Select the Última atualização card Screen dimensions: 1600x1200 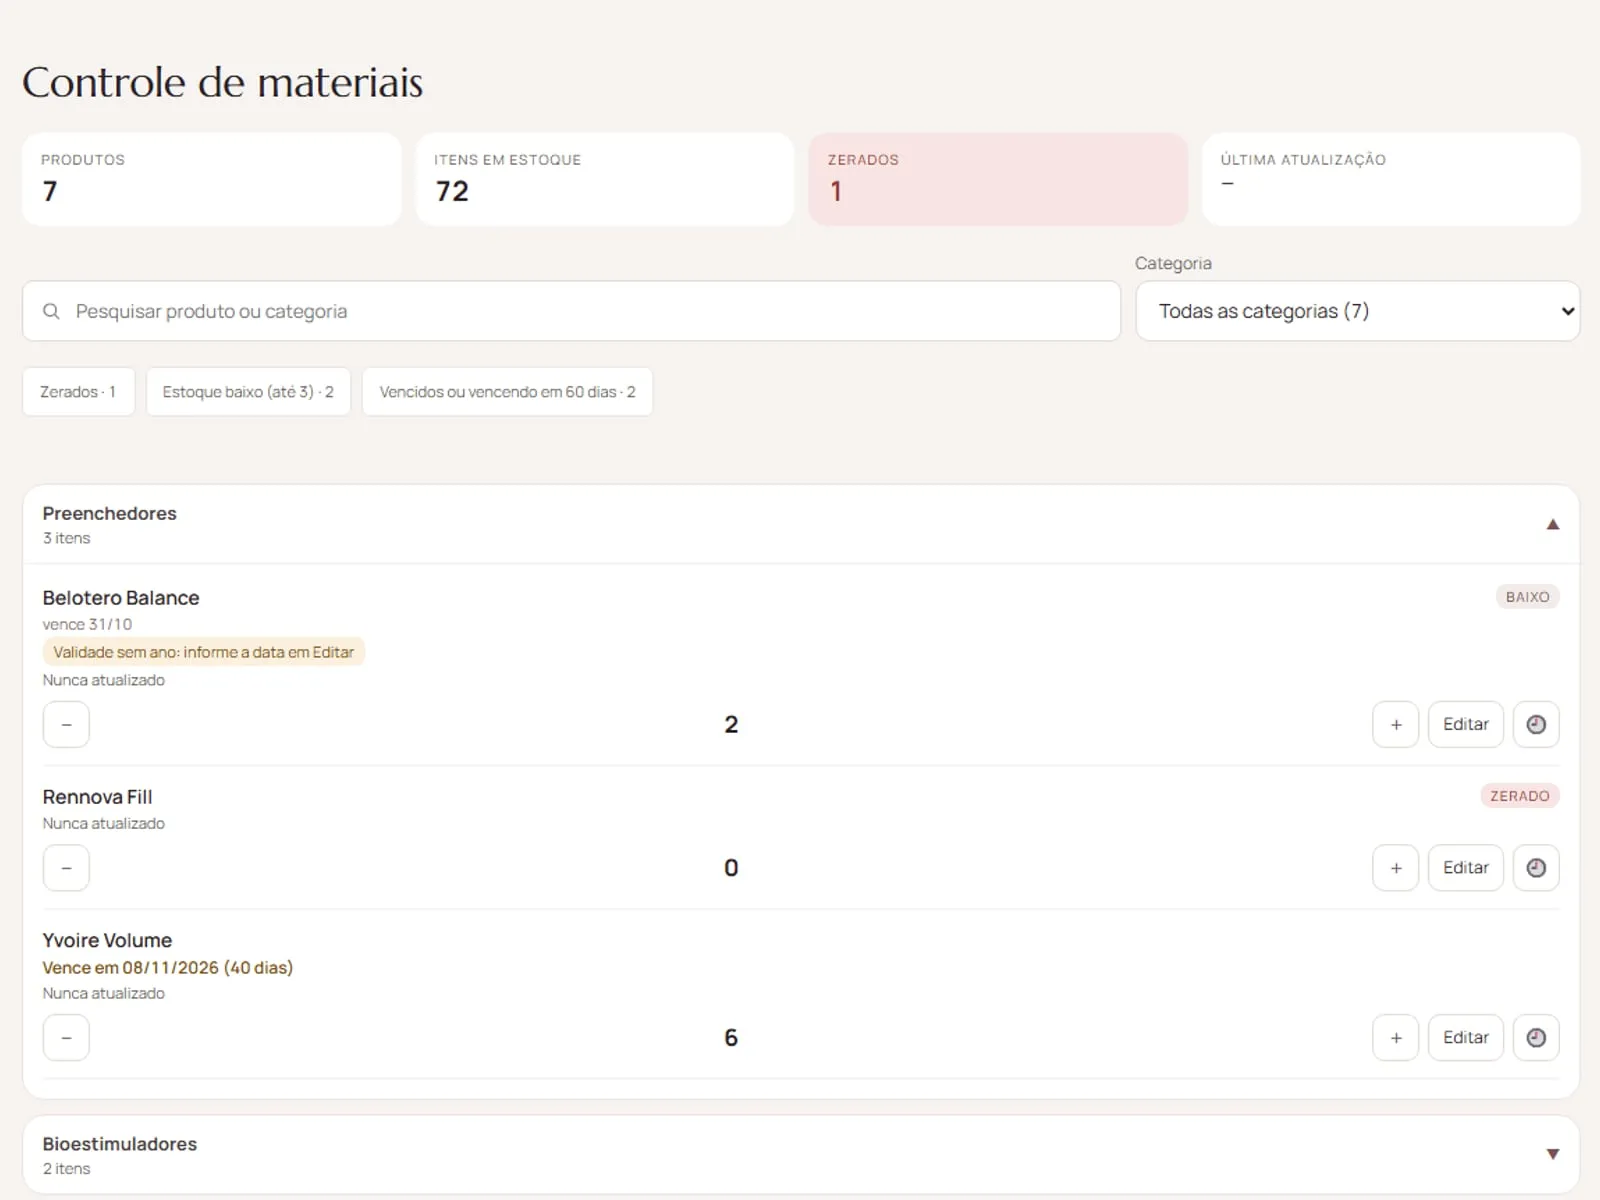[x=1391, y=179]
